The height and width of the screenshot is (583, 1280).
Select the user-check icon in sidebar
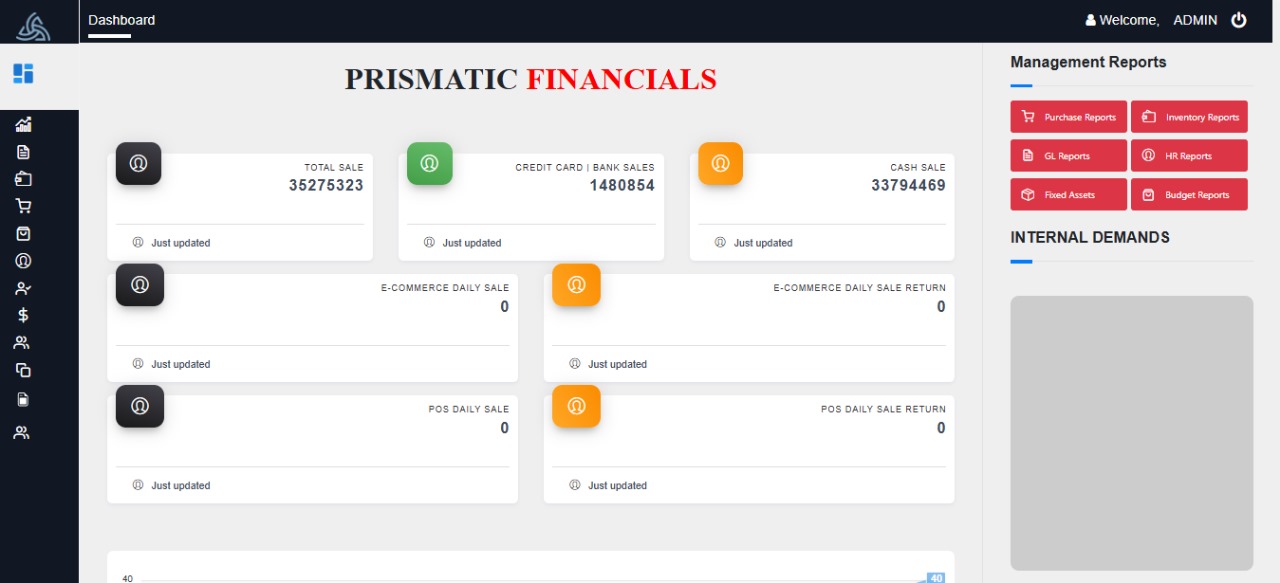coord(23,288)
